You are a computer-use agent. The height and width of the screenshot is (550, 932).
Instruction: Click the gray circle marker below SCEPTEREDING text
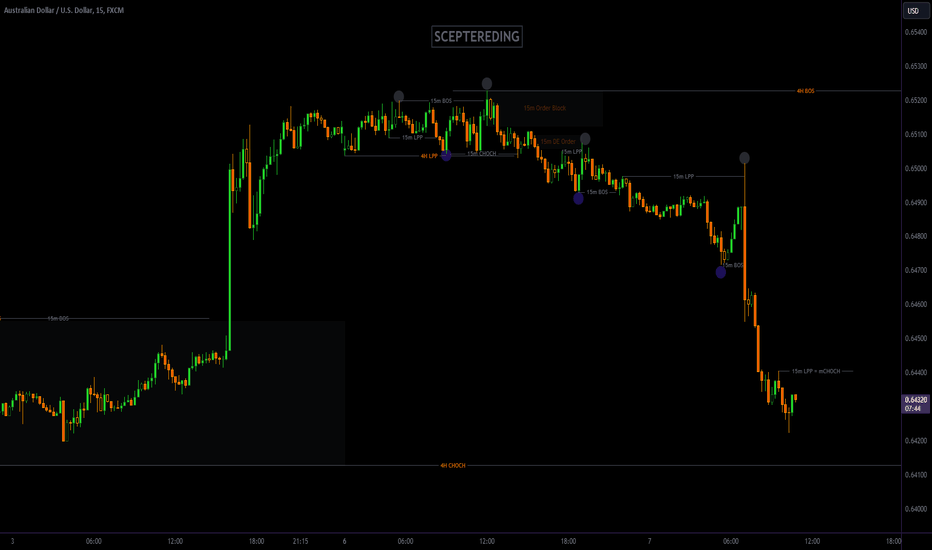coord(487,83)
